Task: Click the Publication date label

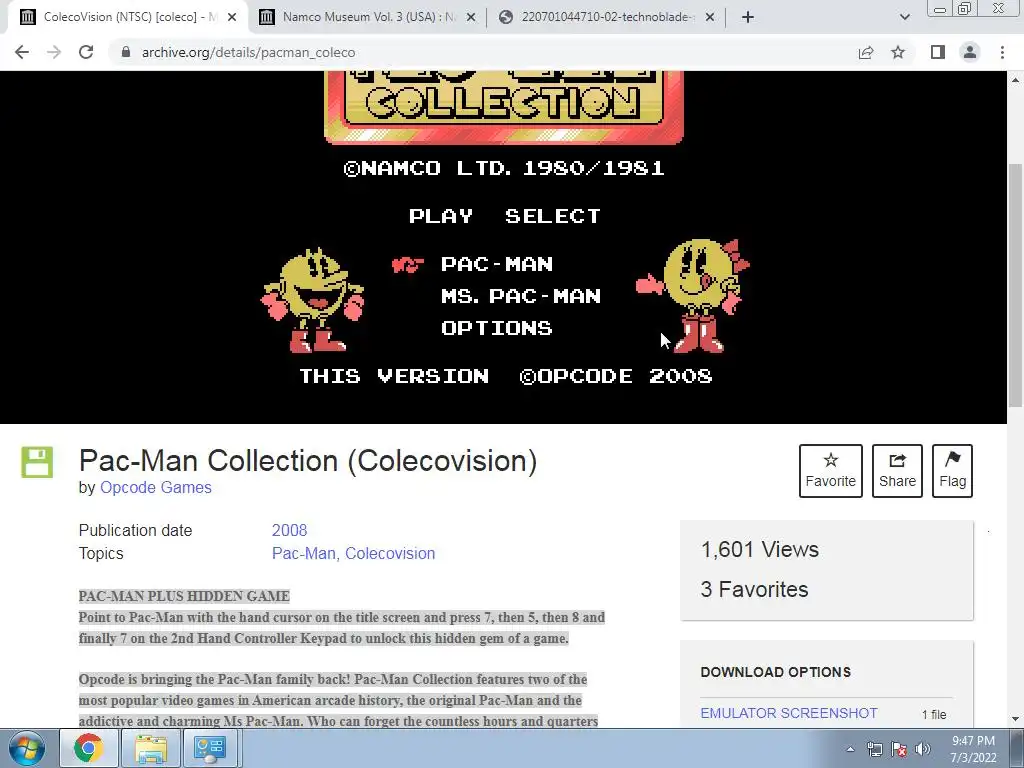Action: click(135, 530)
